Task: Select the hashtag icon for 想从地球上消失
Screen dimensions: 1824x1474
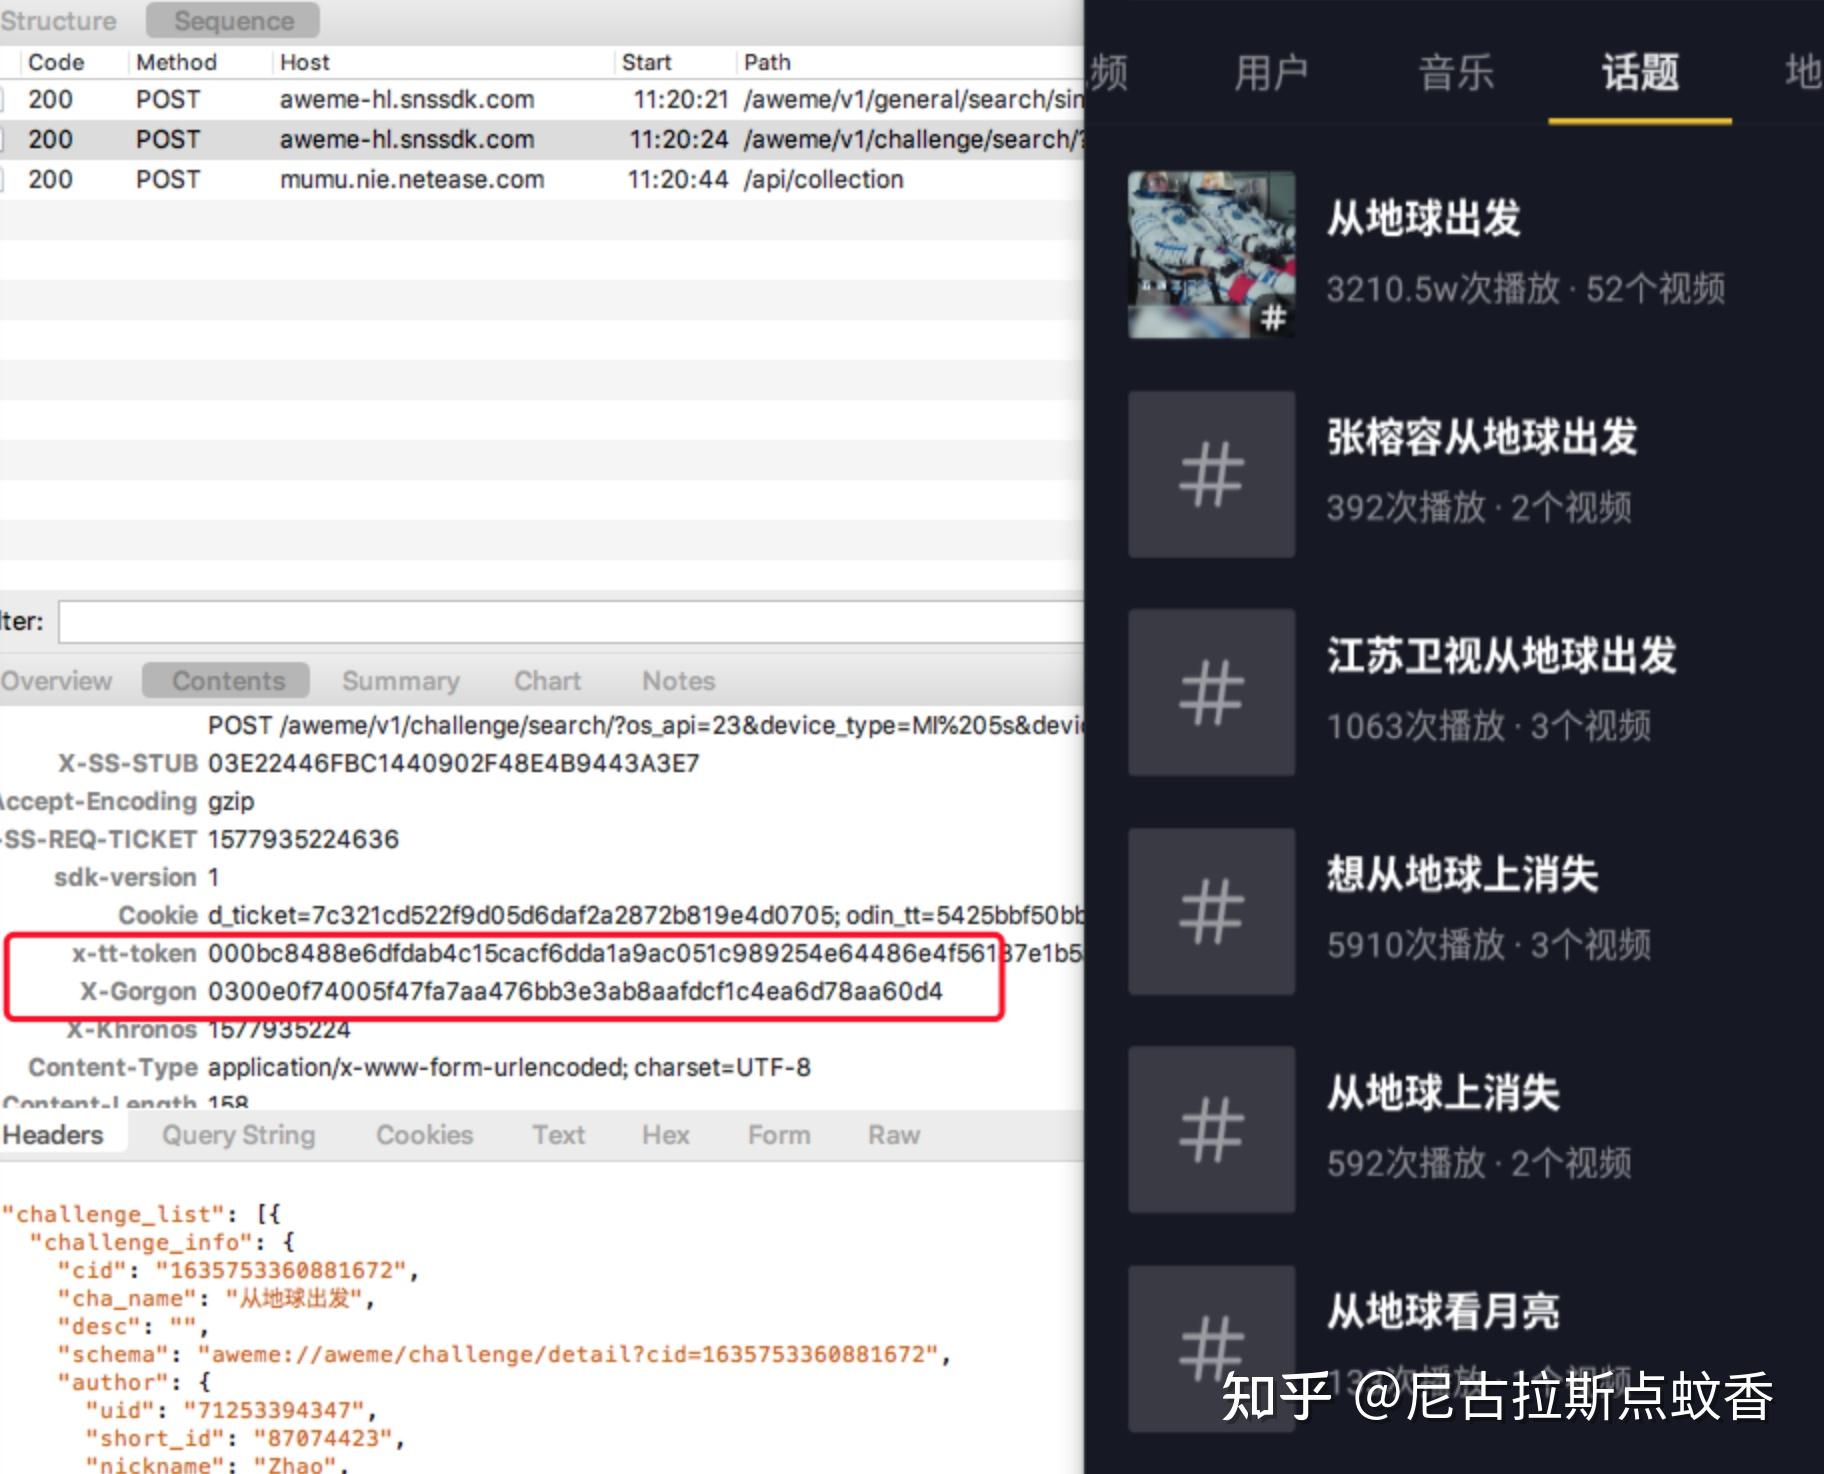Action: [1210, 910]
